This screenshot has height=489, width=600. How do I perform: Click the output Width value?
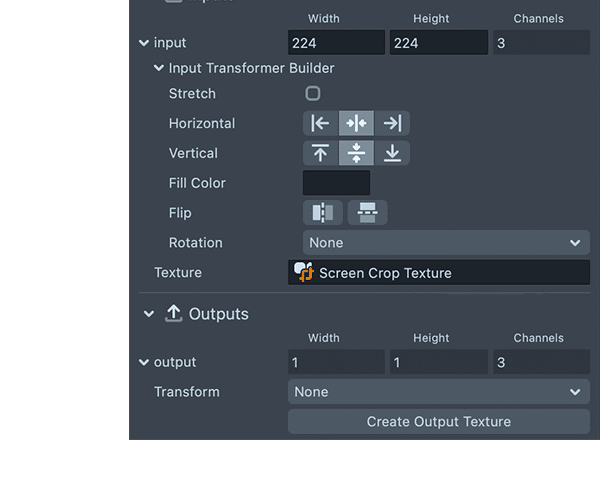pos(336,362)
